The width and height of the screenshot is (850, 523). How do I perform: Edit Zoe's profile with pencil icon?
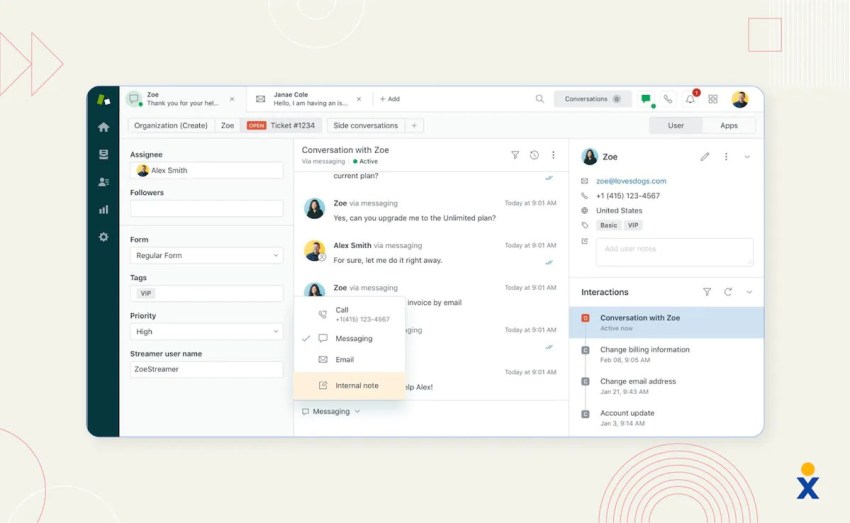point(705,157)
